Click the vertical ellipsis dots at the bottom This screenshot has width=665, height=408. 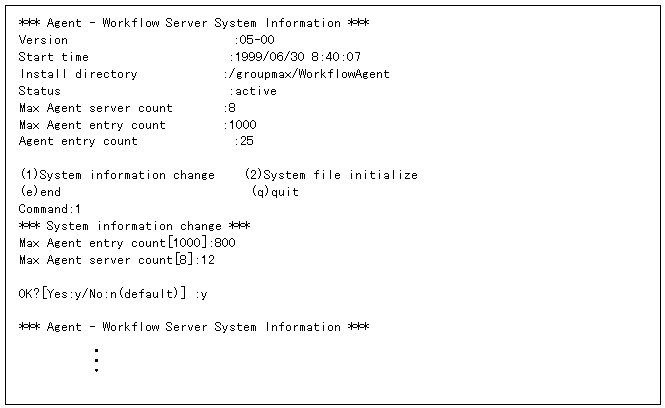click(x=96, y=360)
